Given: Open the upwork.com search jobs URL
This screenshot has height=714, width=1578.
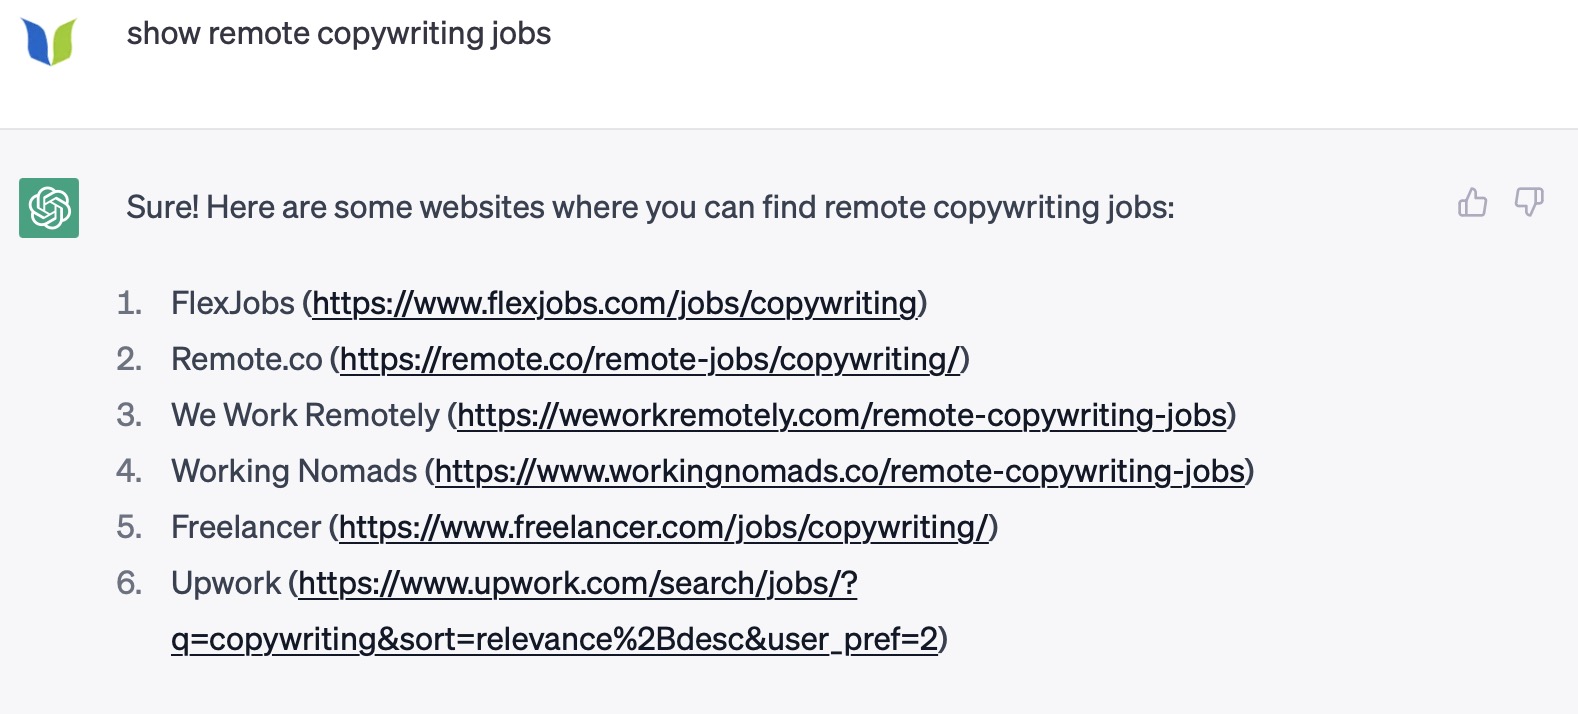Looking at the screenshot, I should pos(577,583).
